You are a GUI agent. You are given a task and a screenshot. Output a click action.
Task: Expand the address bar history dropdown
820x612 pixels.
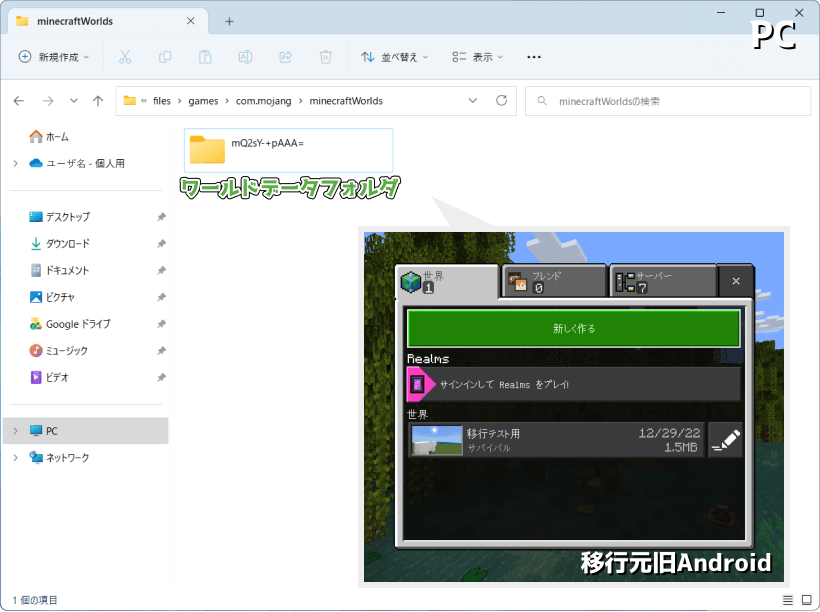pyautogui.click(x=473, y=100)
